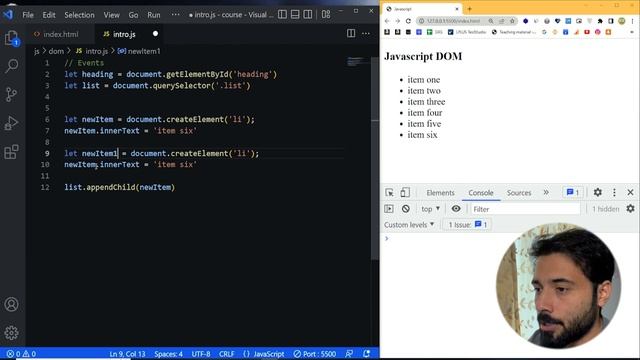Toggle the bottom panel layout icon
This screenshot has width=640, height=360.
[295, 15]
